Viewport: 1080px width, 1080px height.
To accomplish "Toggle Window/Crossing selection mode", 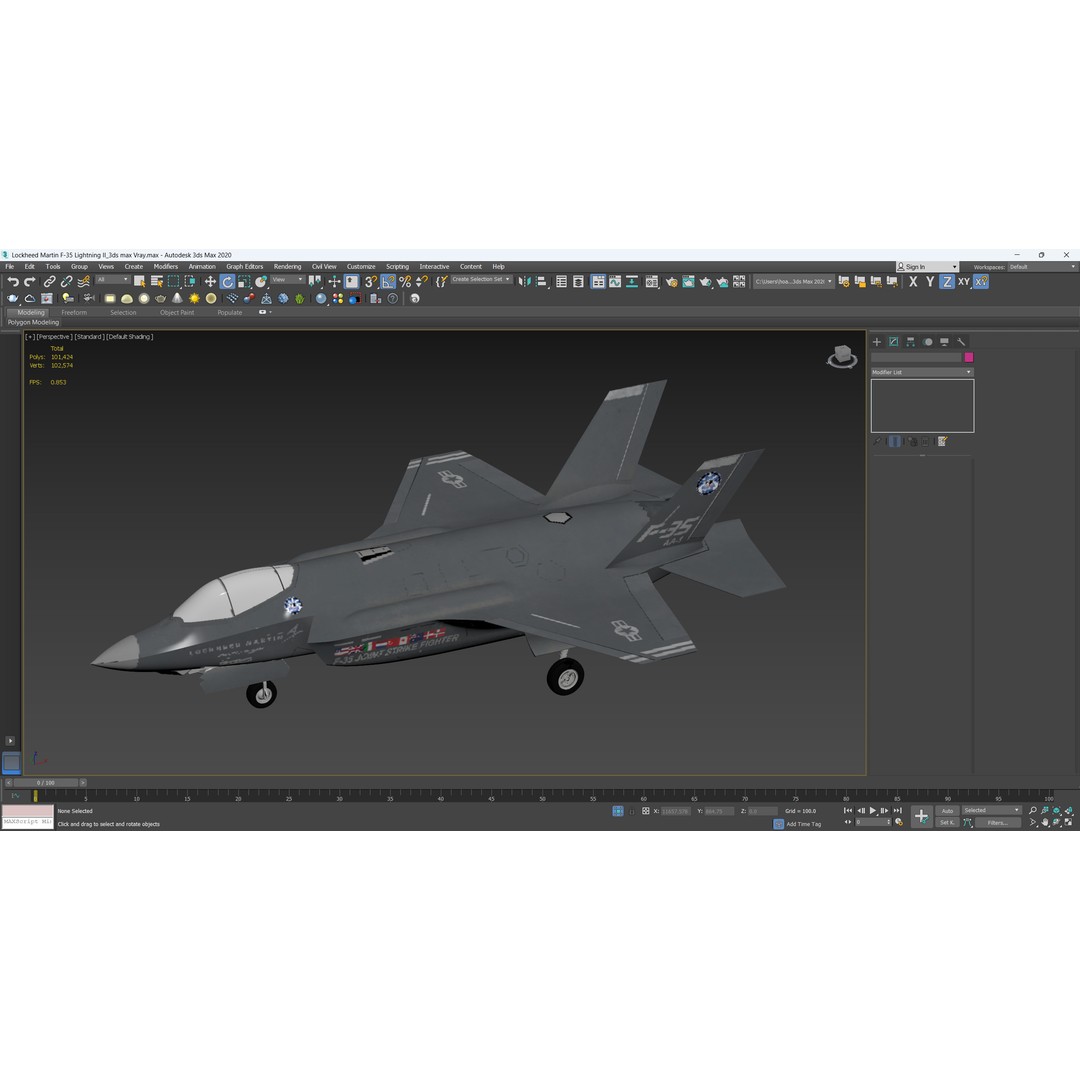I will coord(190,282).
